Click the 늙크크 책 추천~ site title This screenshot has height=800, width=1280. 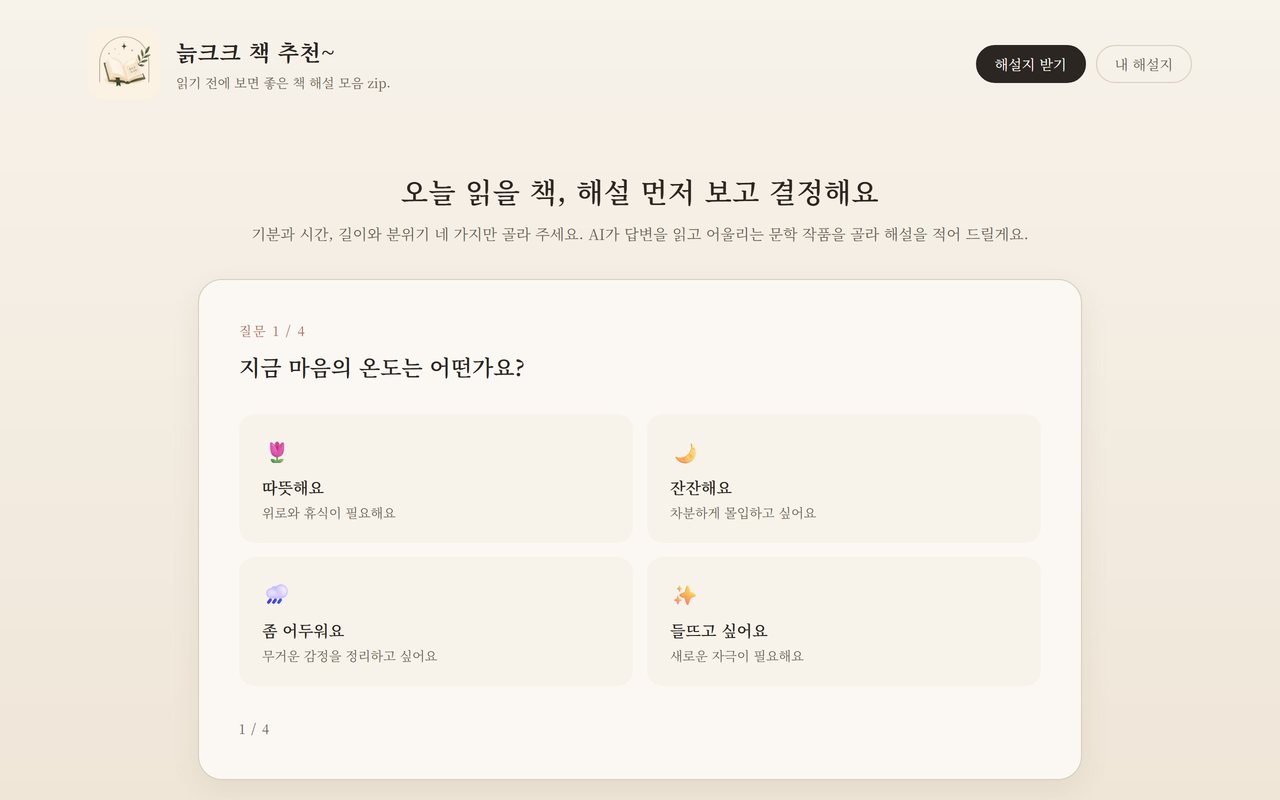256,52
